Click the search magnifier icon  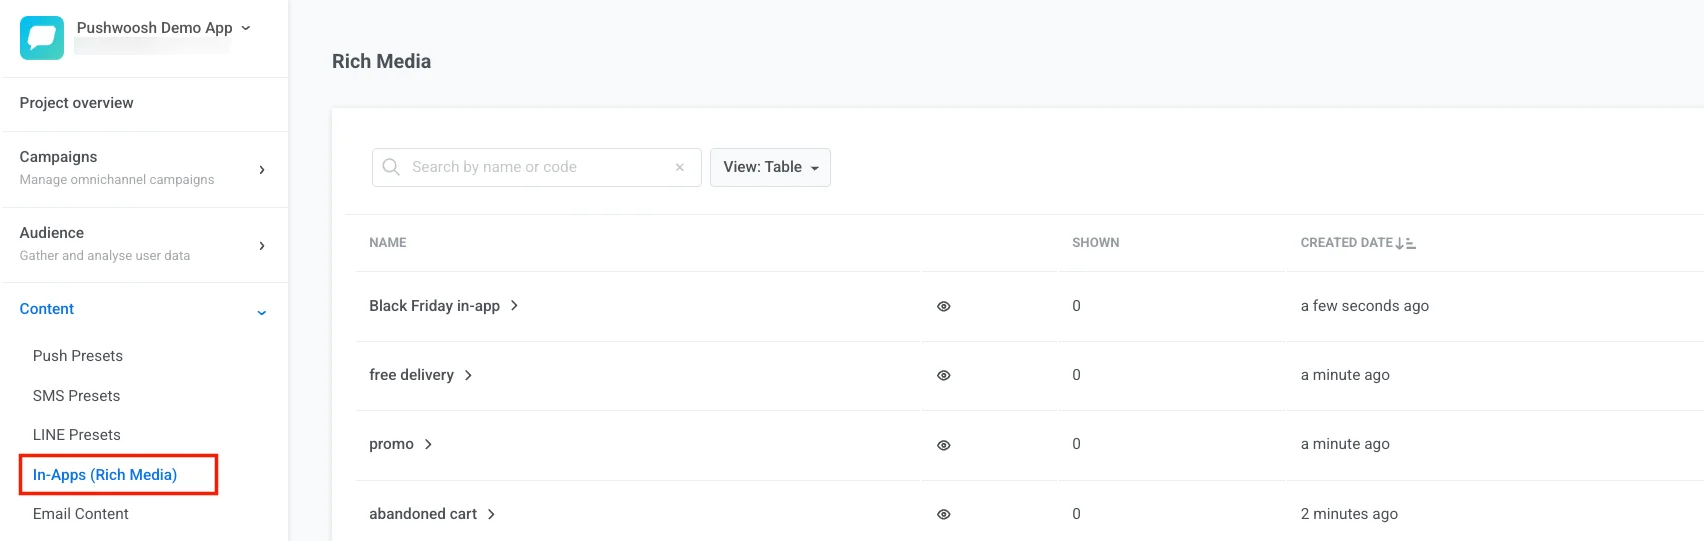tap(391, 167)
